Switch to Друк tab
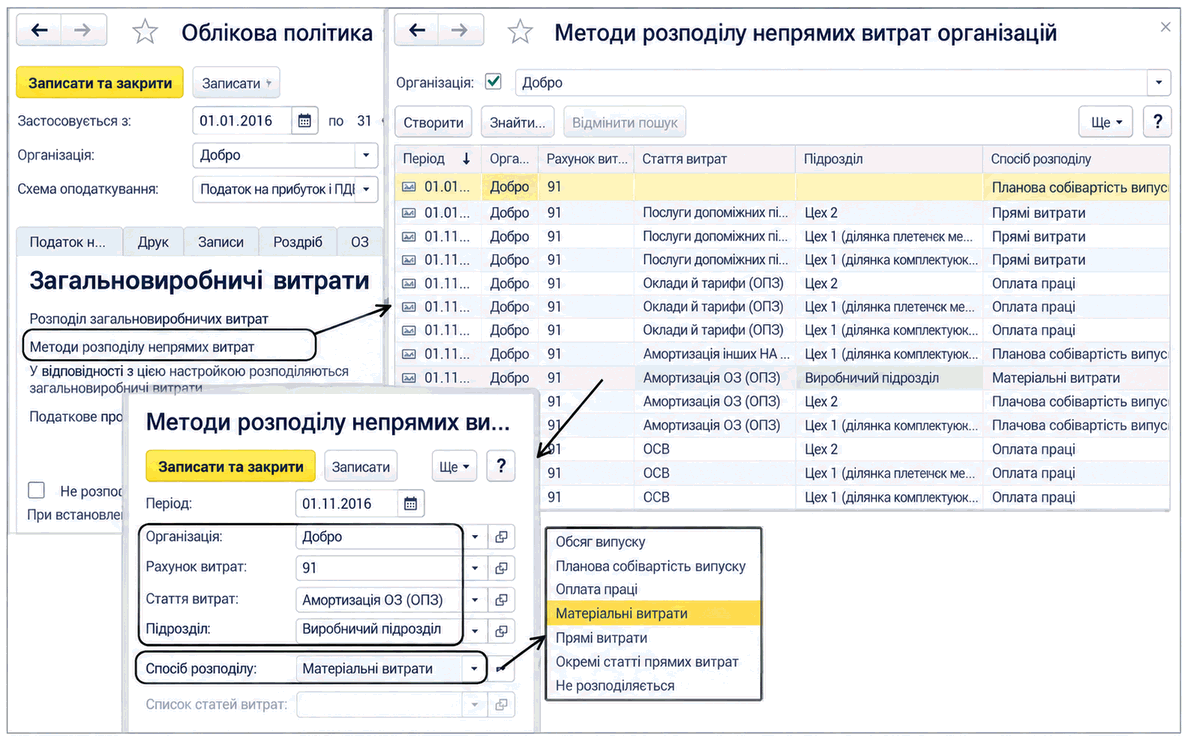 point(153,242)
